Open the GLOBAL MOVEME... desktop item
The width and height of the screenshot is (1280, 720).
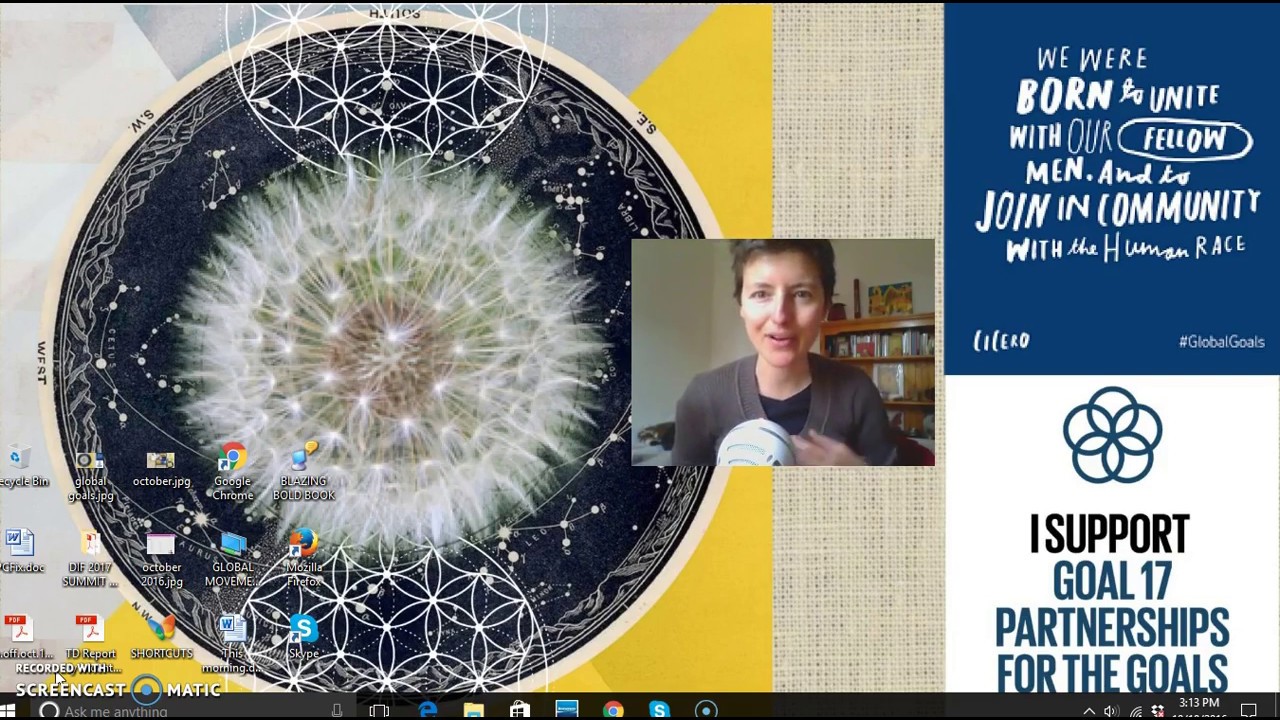(232, 559)
